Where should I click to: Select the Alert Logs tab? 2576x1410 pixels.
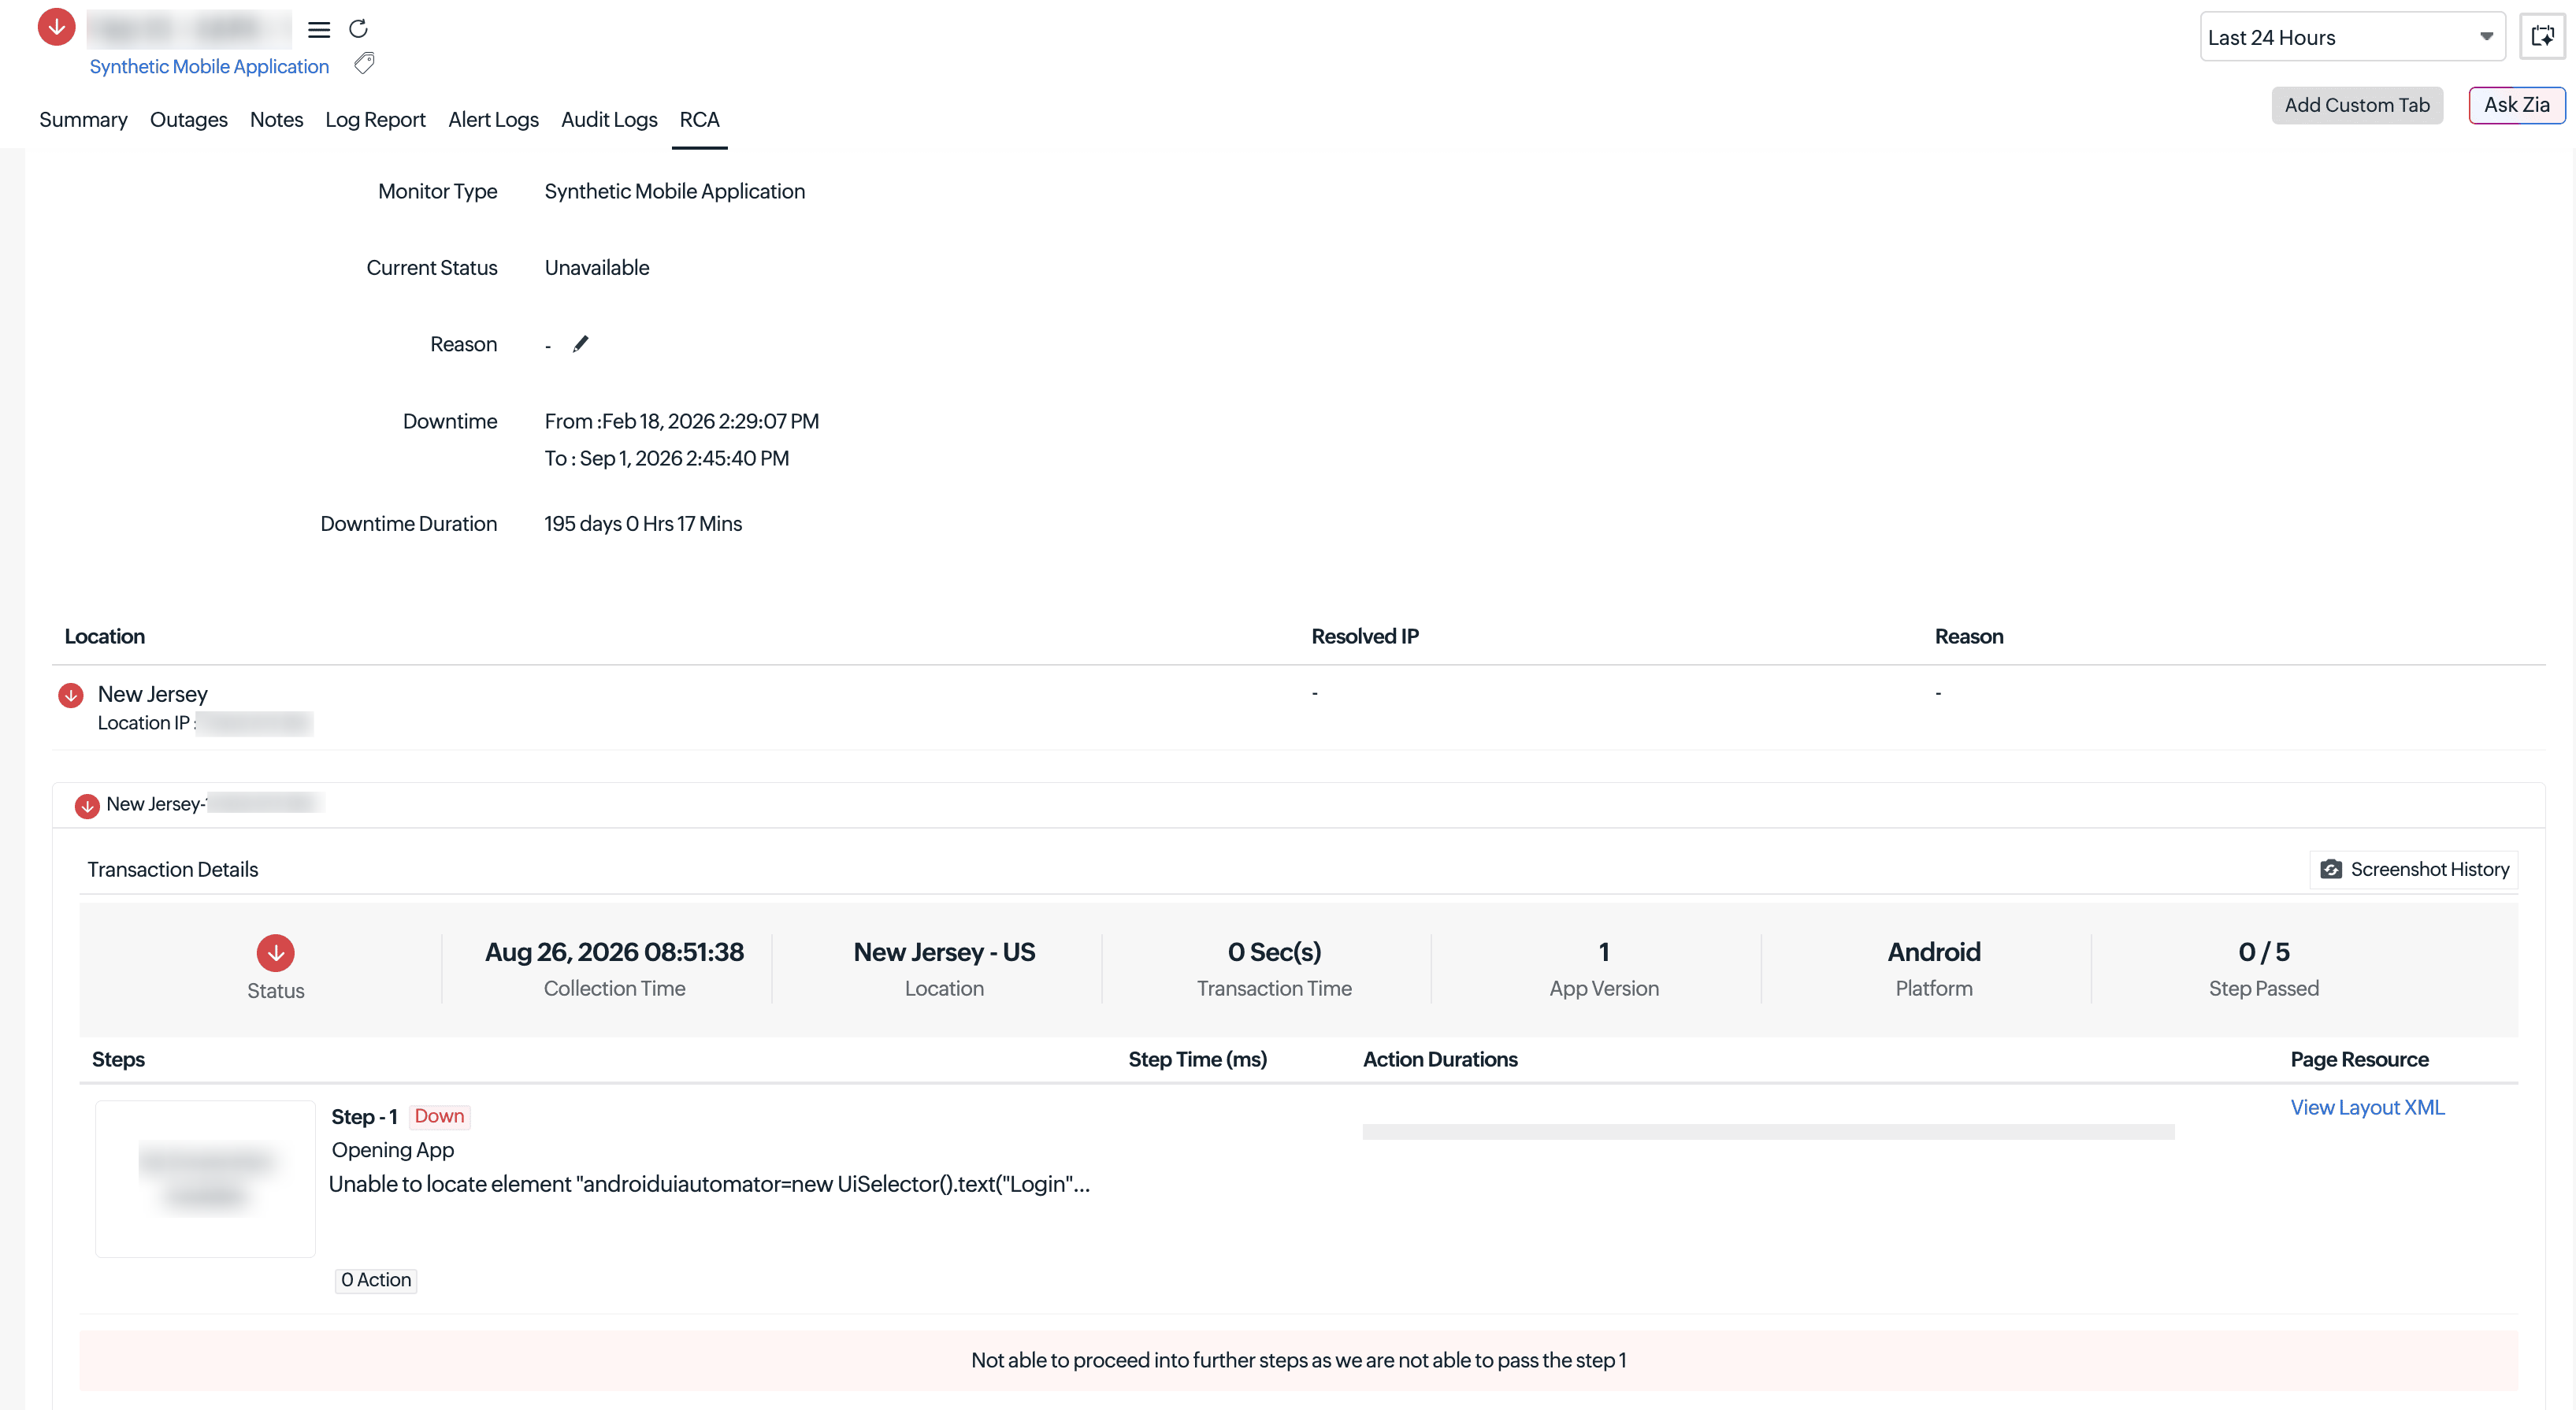[493, 120]
